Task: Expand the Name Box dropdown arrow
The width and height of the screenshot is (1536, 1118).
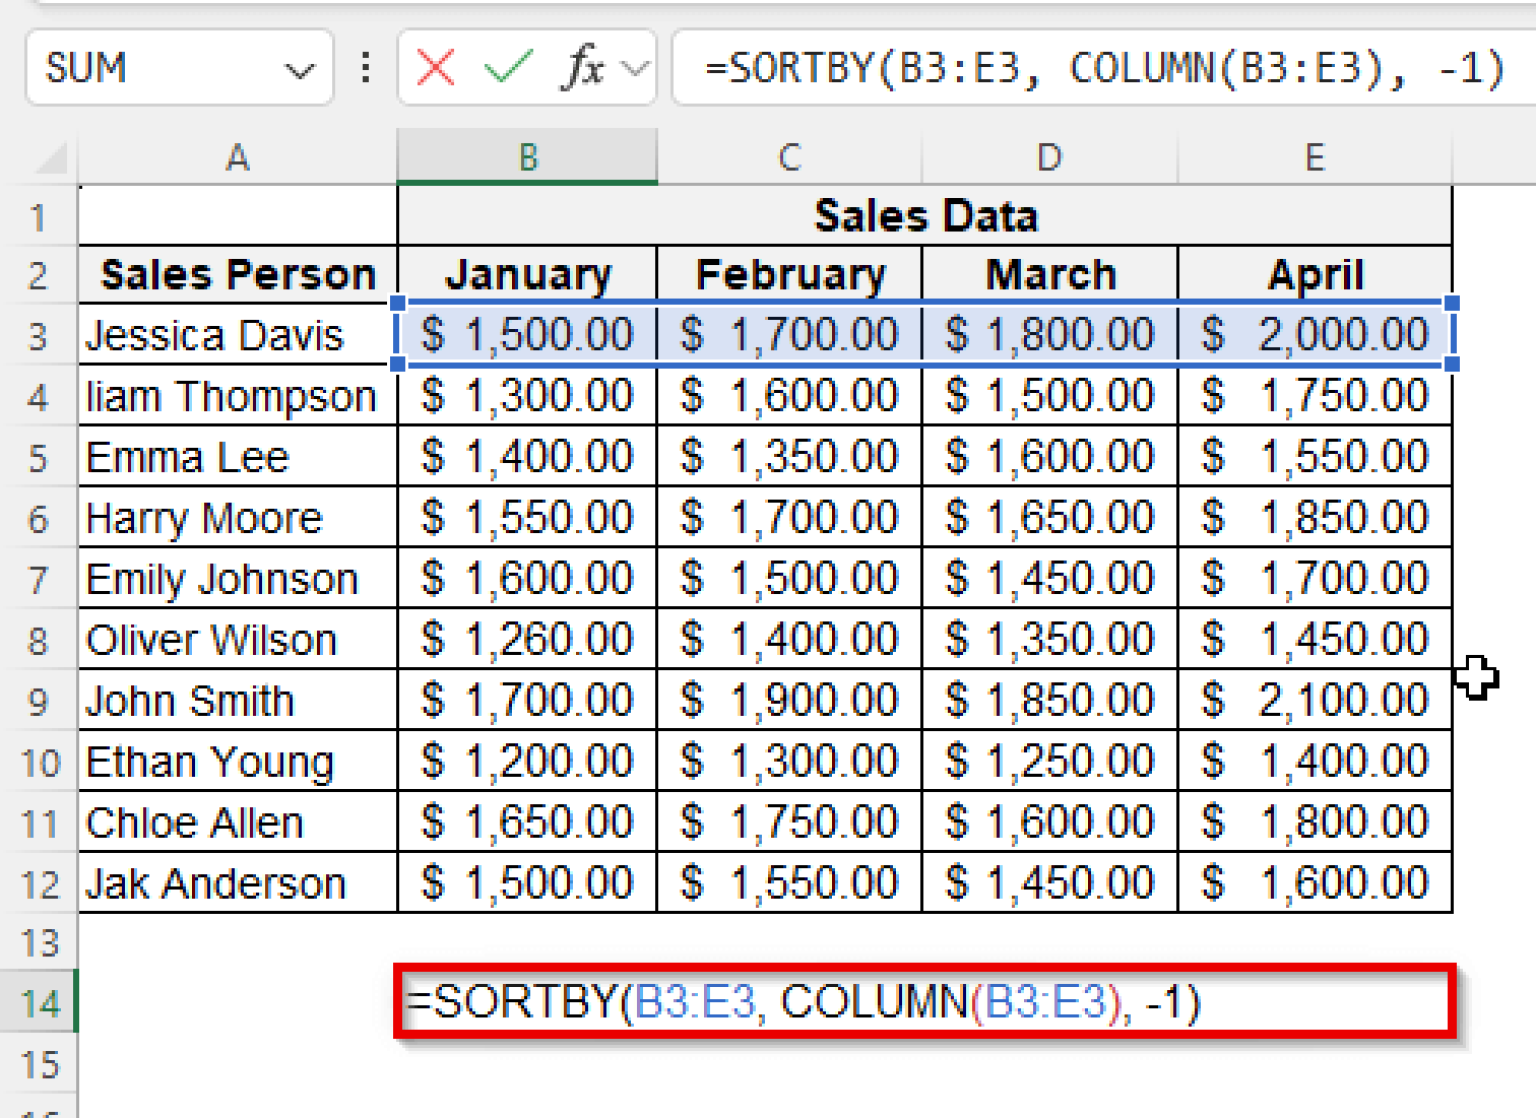Action: (298, 70)
